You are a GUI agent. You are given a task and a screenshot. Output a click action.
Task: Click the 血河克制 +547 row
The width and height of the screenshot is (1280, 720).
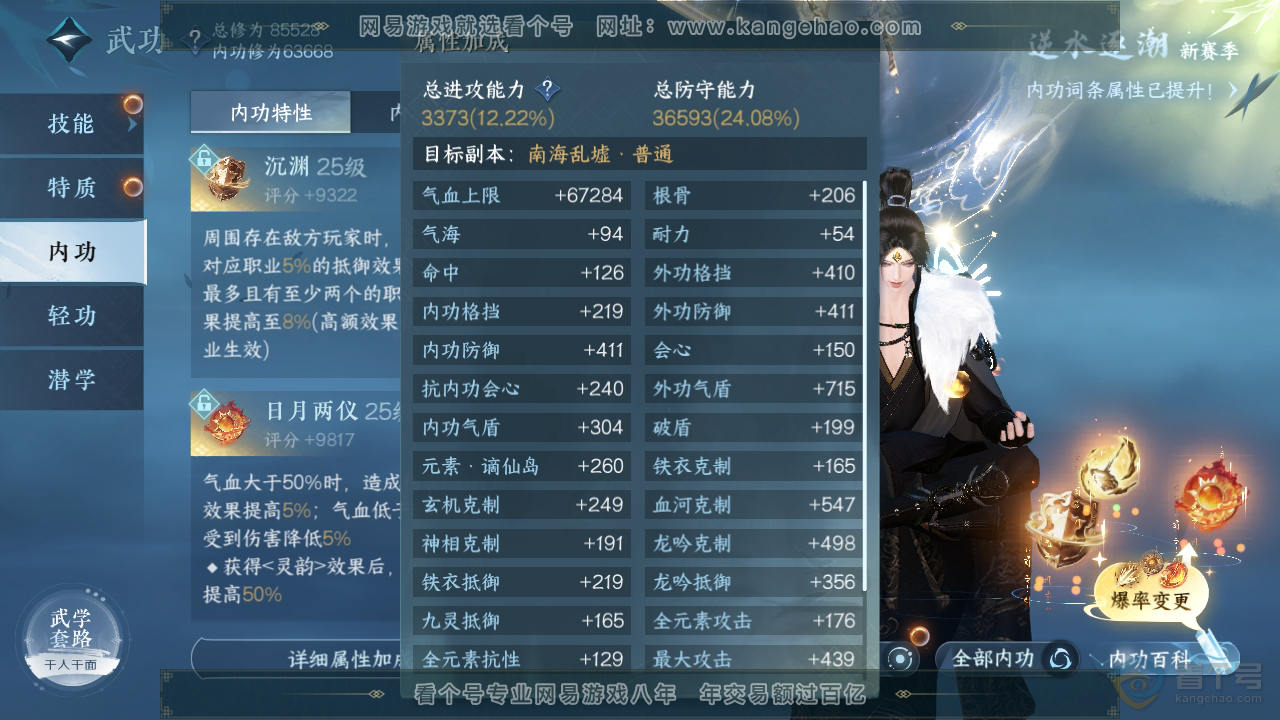point(753,504)
